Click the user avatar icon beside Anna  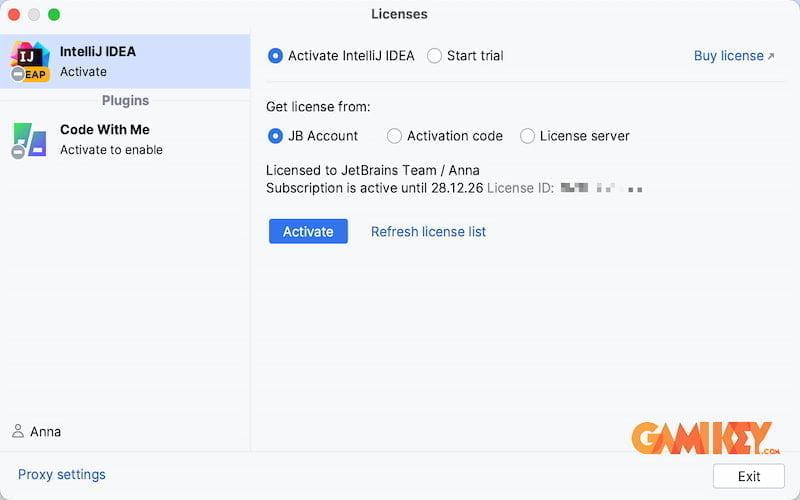click(18, 432)
